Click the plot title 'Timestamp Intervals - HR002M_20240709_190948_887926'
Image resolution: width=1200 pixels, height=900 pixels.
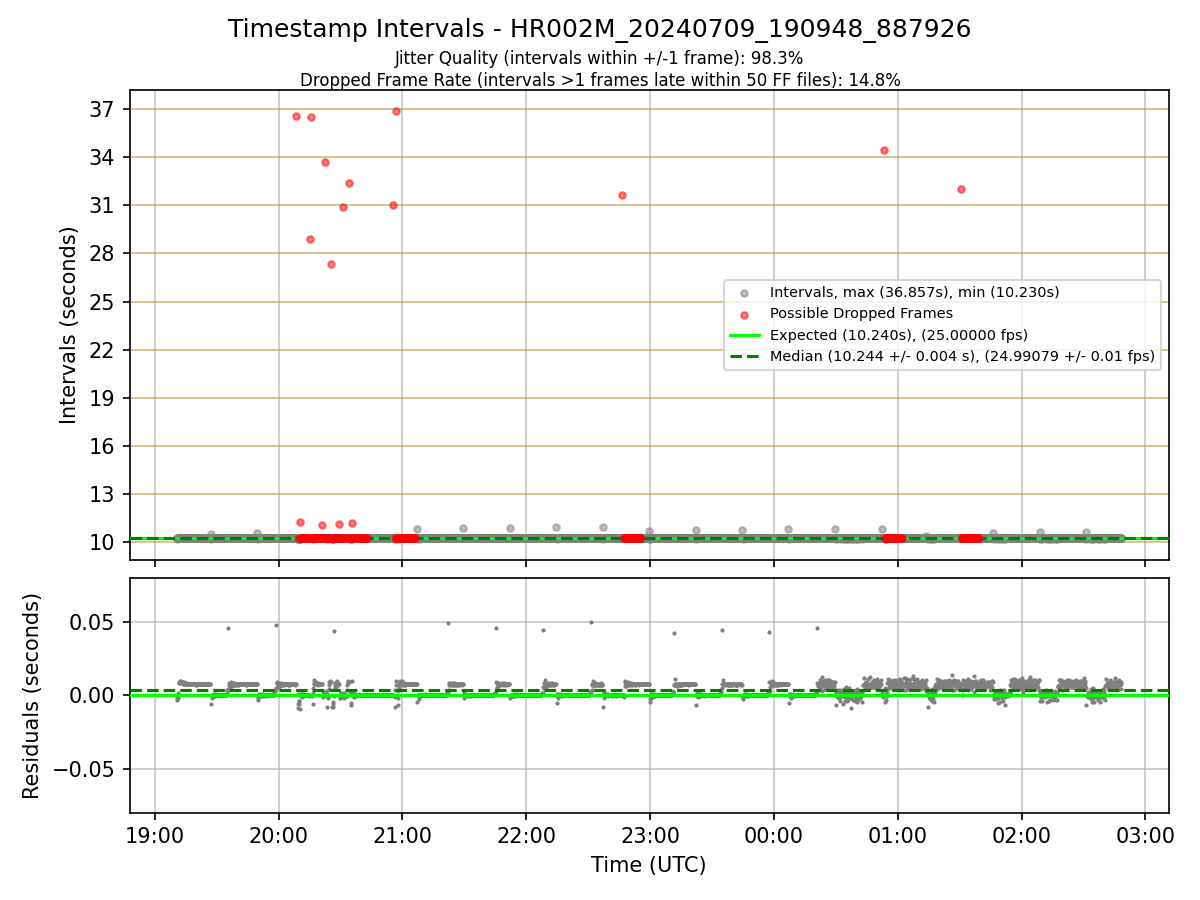click(x=599, y=29)
